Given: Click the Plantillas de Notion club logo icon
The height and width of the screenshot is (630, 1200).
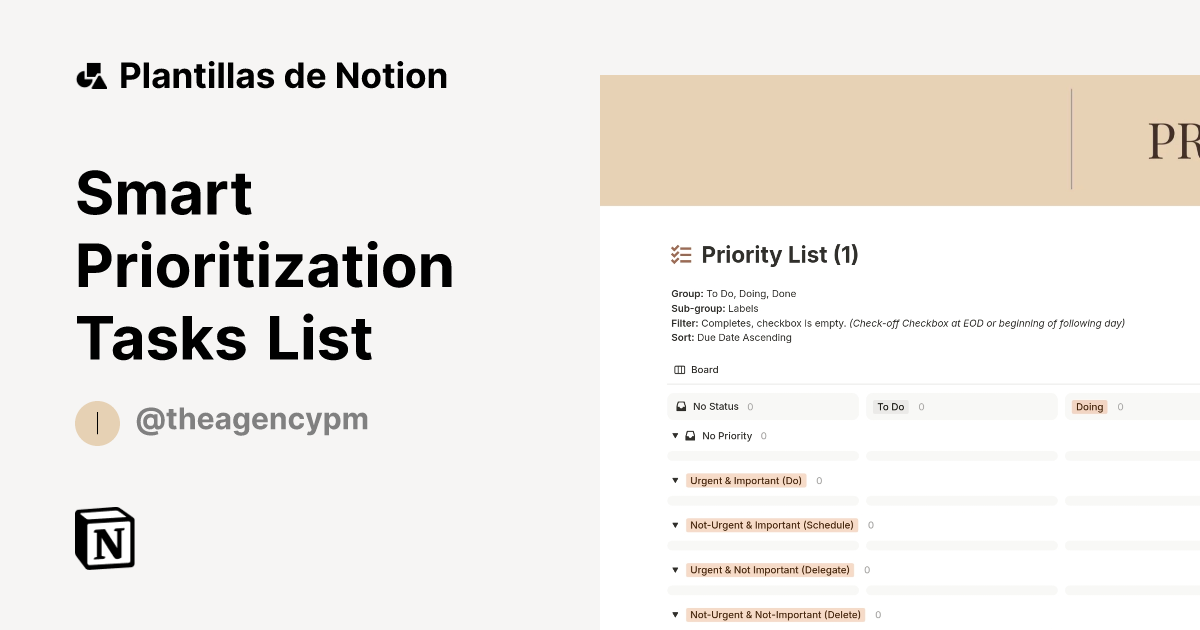Looking at the screenshot, I should click(92, 75).
